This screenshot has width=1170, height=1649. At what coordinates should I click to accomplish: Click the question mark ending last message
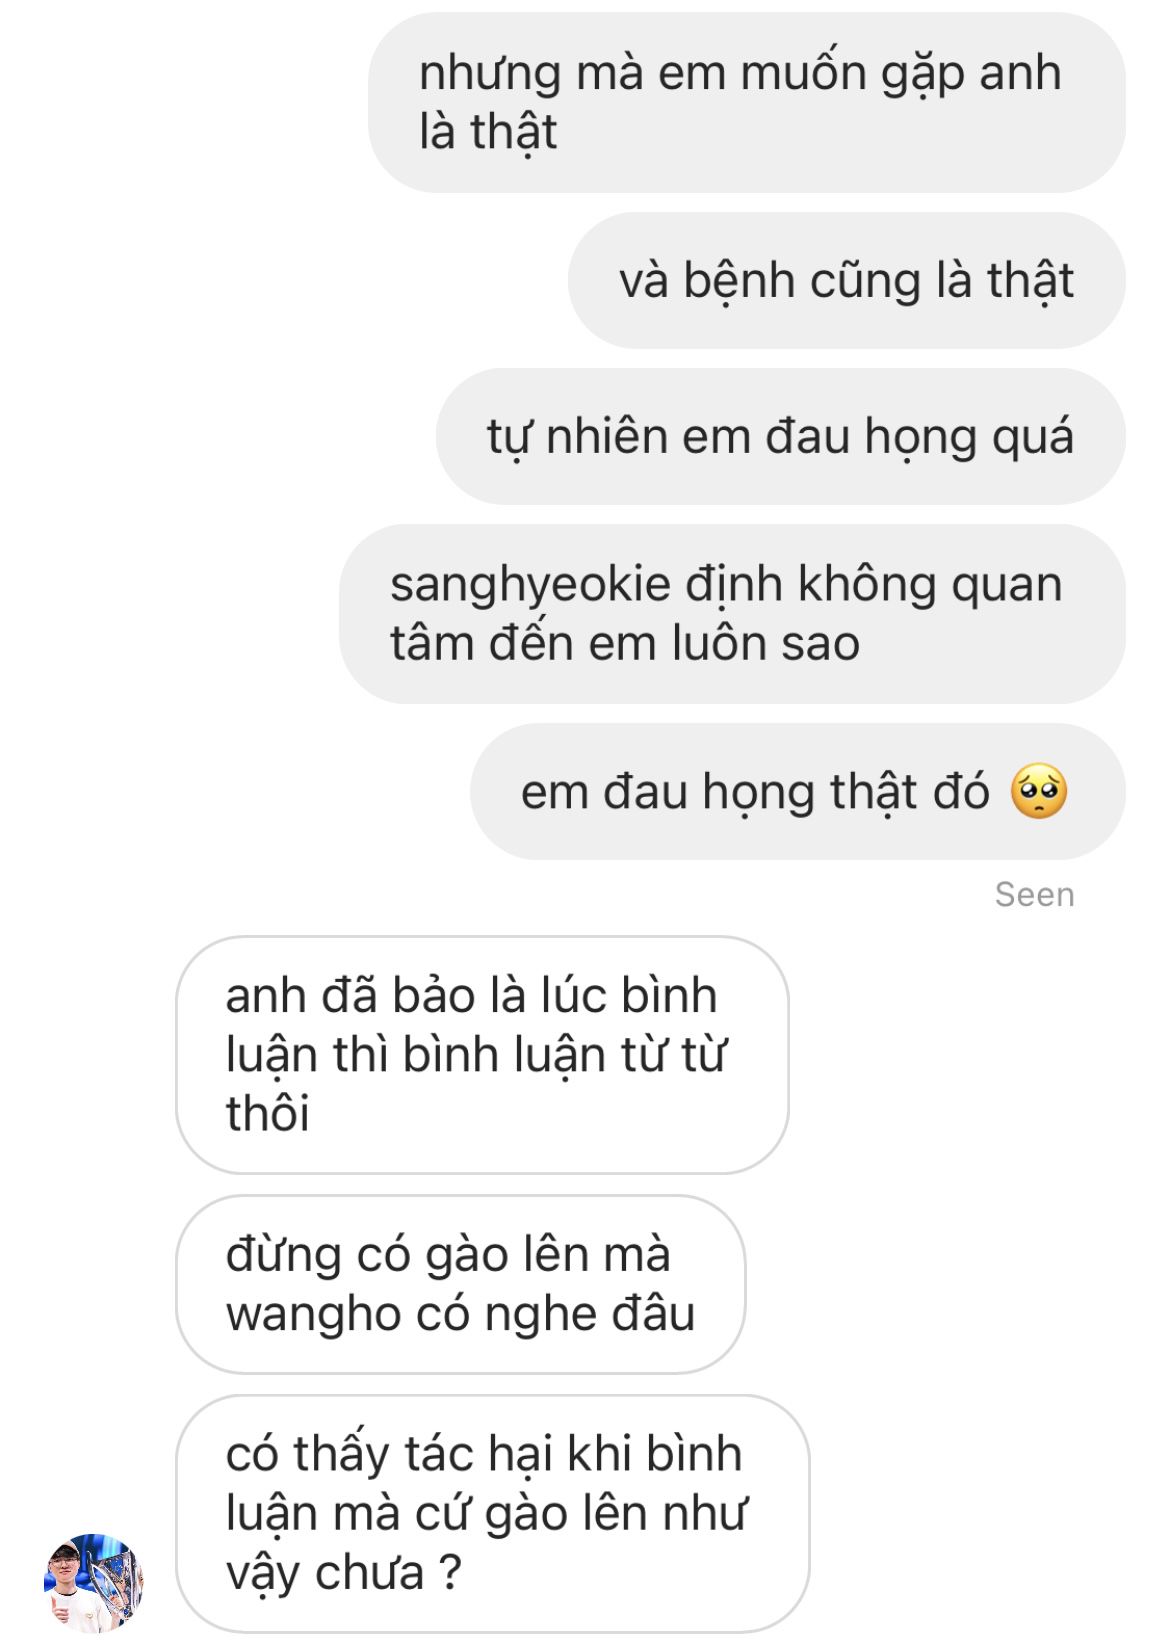[x=451, y=1573]
